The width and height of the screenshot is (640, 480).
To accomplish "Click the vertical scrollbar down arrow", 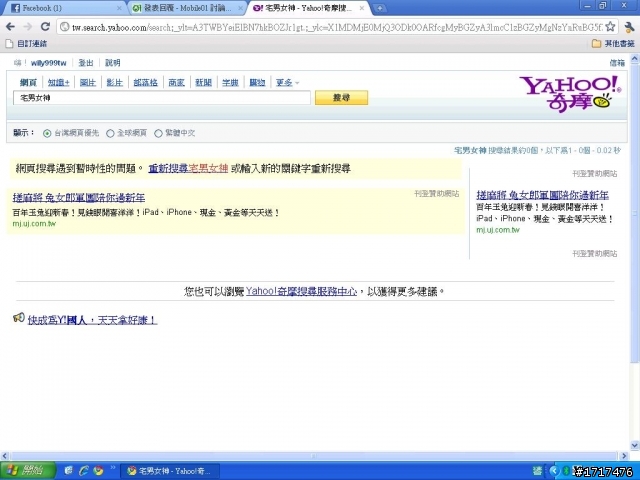I will pyautogui.click(x=635, y=445).
